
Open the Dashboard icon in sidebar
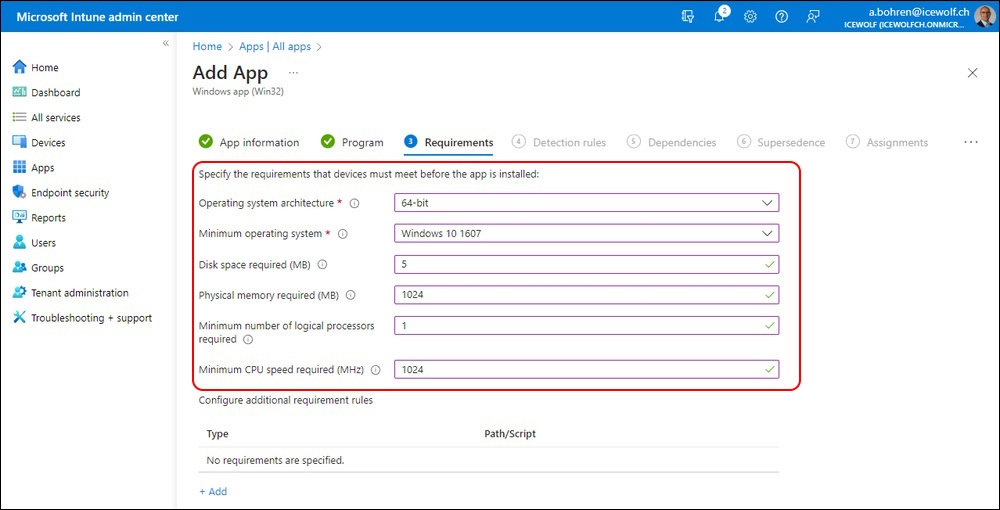[20, 92]
